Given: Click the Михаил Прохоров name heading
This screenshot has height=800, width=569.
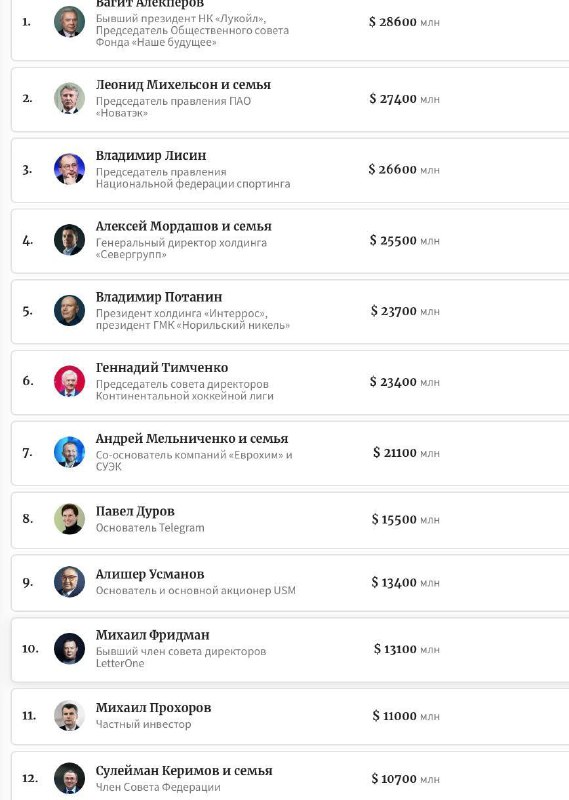Looking at the screenshot, I should pyautogui.click(x=153, y=708).
